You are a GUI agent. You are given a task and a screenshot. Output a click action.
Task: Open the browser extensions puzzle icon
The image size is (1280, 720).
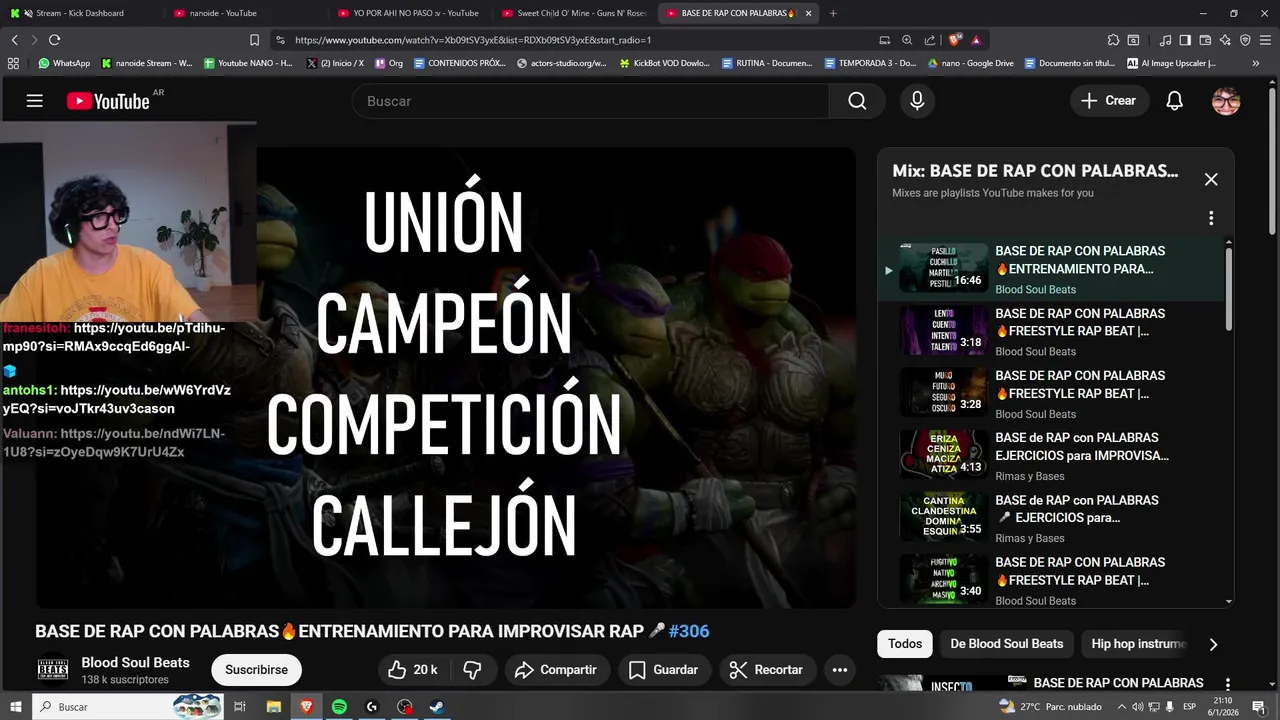tap(1113, 40)
